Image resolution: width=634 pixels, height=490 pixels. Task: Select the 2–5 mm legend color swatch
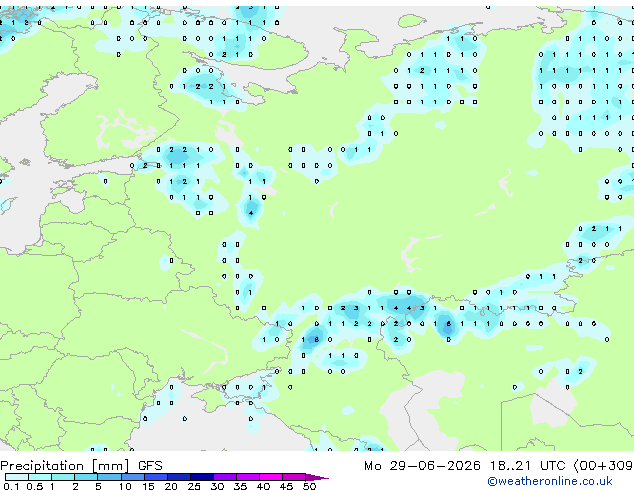[86, 477]
